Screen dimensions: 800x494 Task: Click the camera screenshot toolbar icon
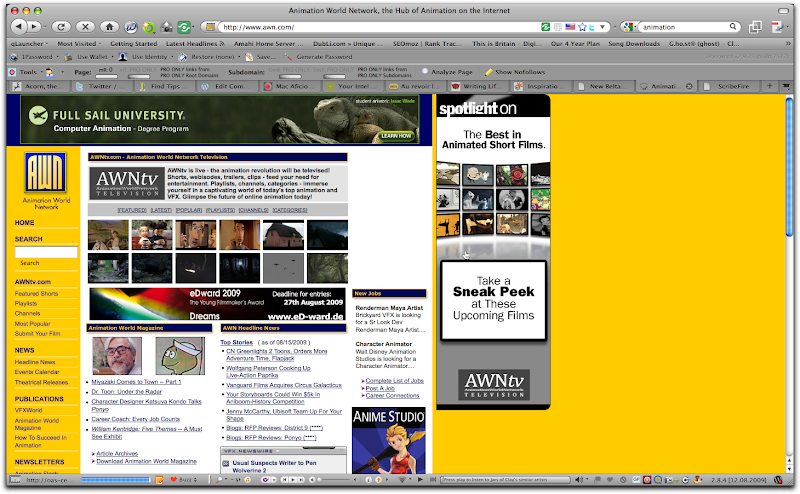click(x=166, y=27)
